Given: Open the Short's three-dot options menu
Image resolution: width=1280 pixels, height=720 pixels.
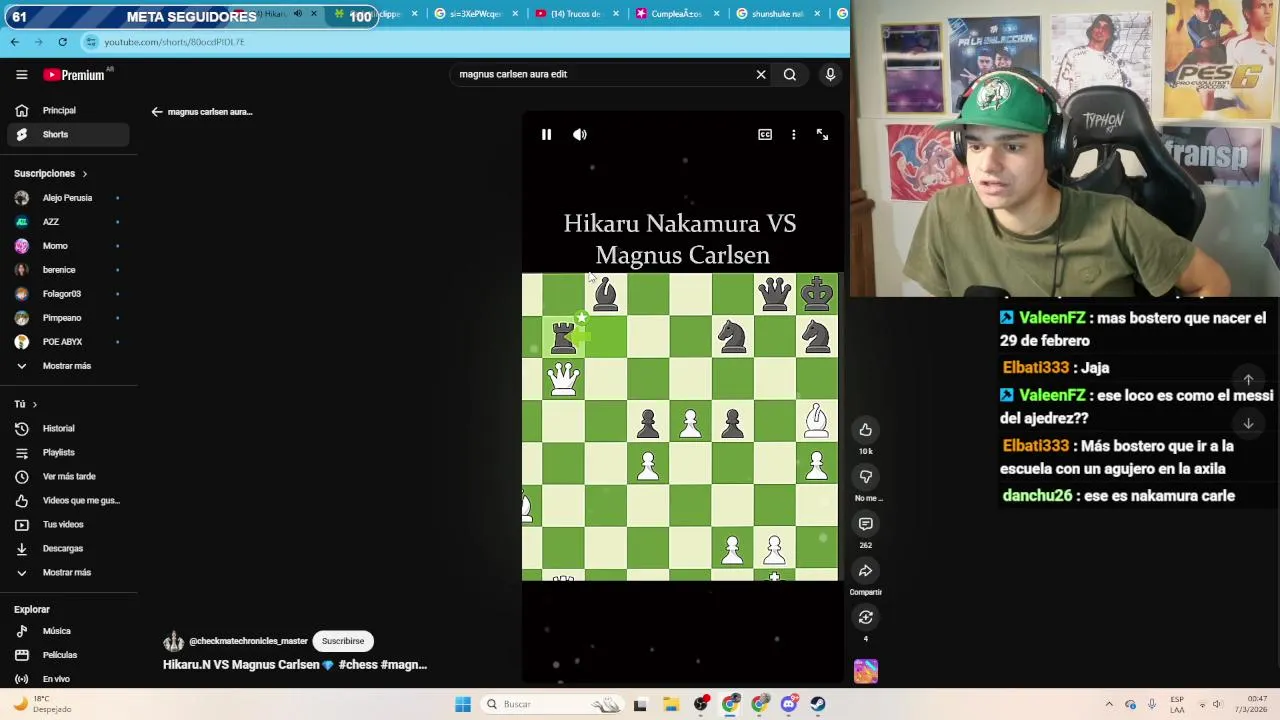Looking at the screenshot, I should pyautogui.click(x=794, y=134).
